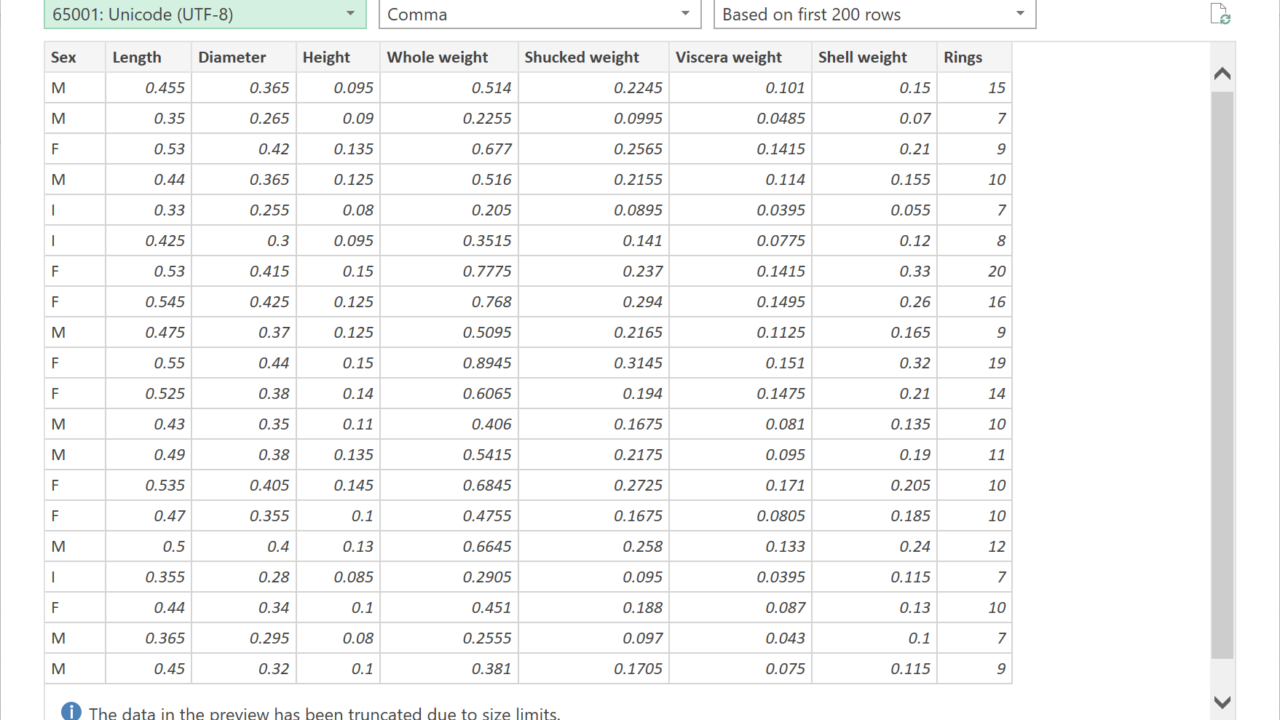Click the Rings value 20

[x=974, y=271]
